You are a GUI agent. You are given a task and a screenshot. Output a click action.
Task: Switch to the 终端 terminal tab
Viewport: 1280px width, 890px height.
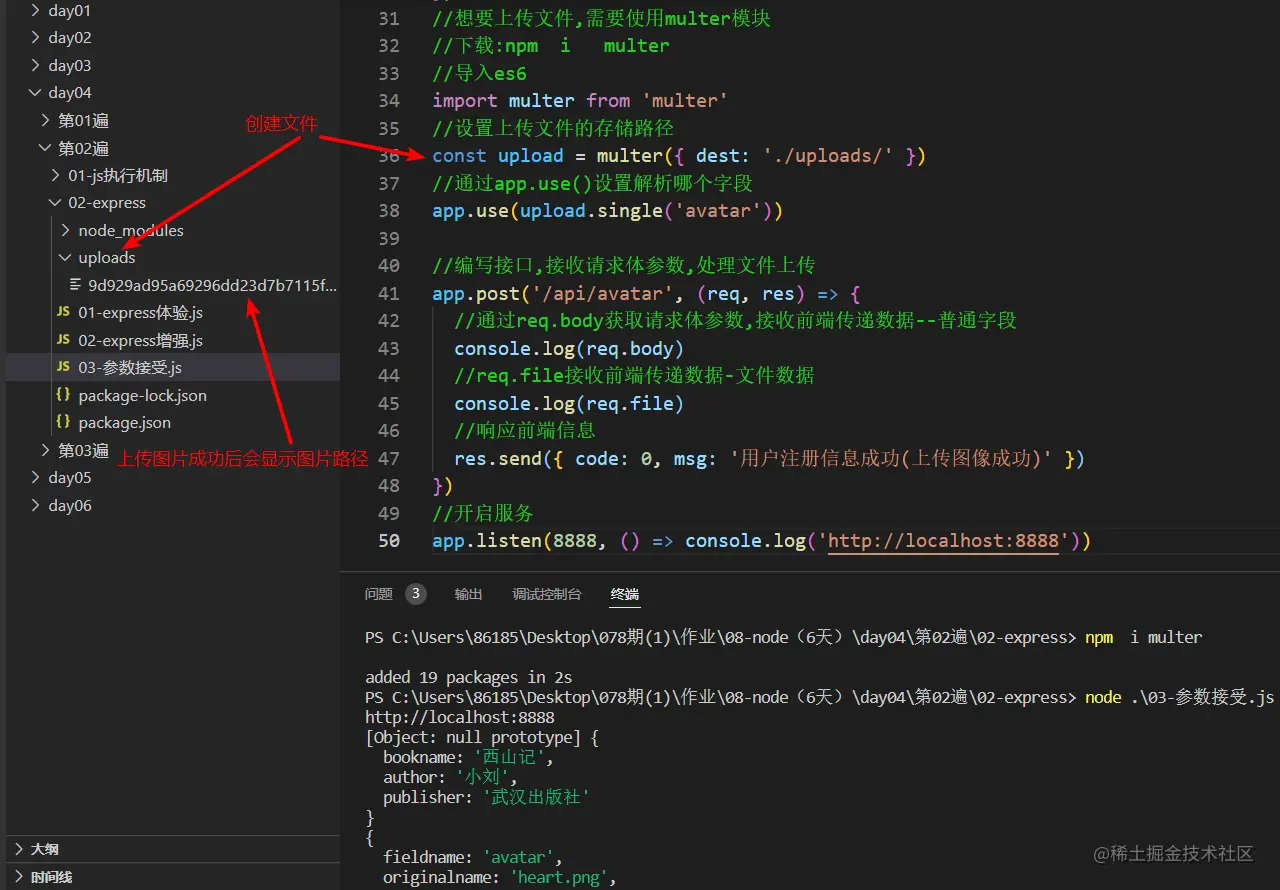tap(625, 594)
